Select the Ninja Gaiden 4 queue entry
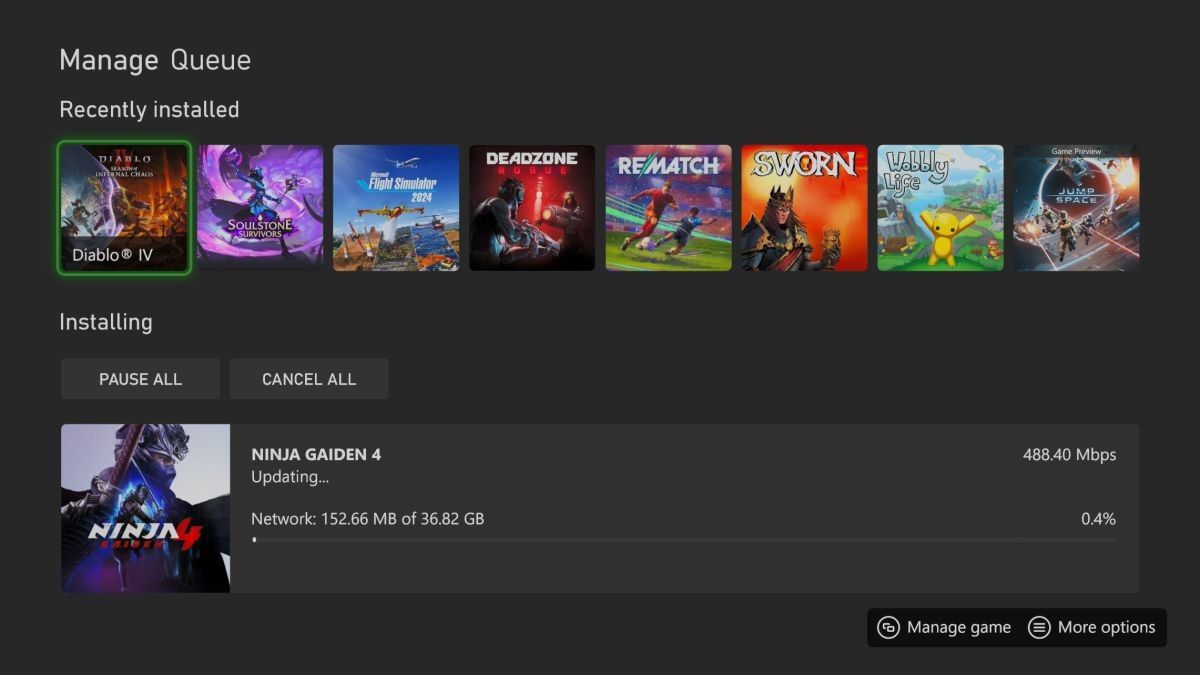The width and height of the screenshot is (1200, 675). point(600,508)
